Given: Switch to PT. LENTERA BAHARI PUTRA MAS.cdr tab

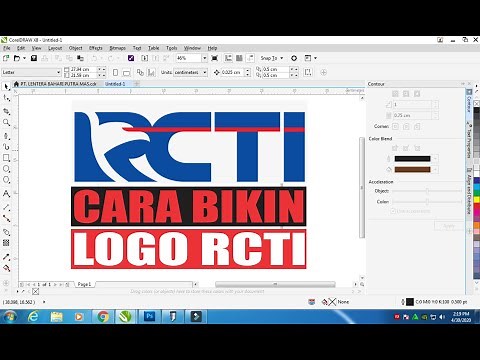Looking at the screenshot, I should 58,84.
